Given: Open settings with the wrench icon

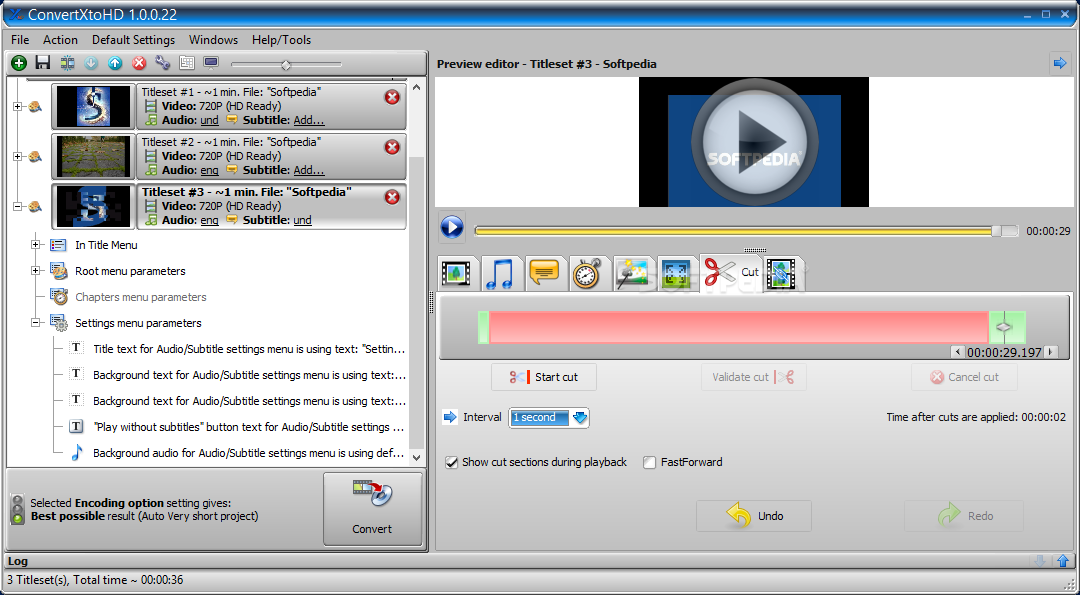Looking at the screenshot, I should [x=163, y=63].
